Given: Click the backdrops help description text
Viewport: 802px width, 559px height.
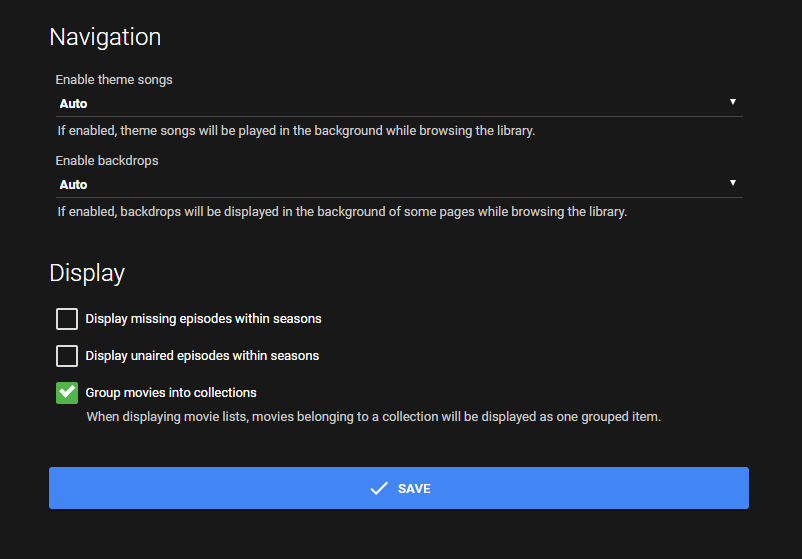Looking at the screenshot, I should [342, 212].
